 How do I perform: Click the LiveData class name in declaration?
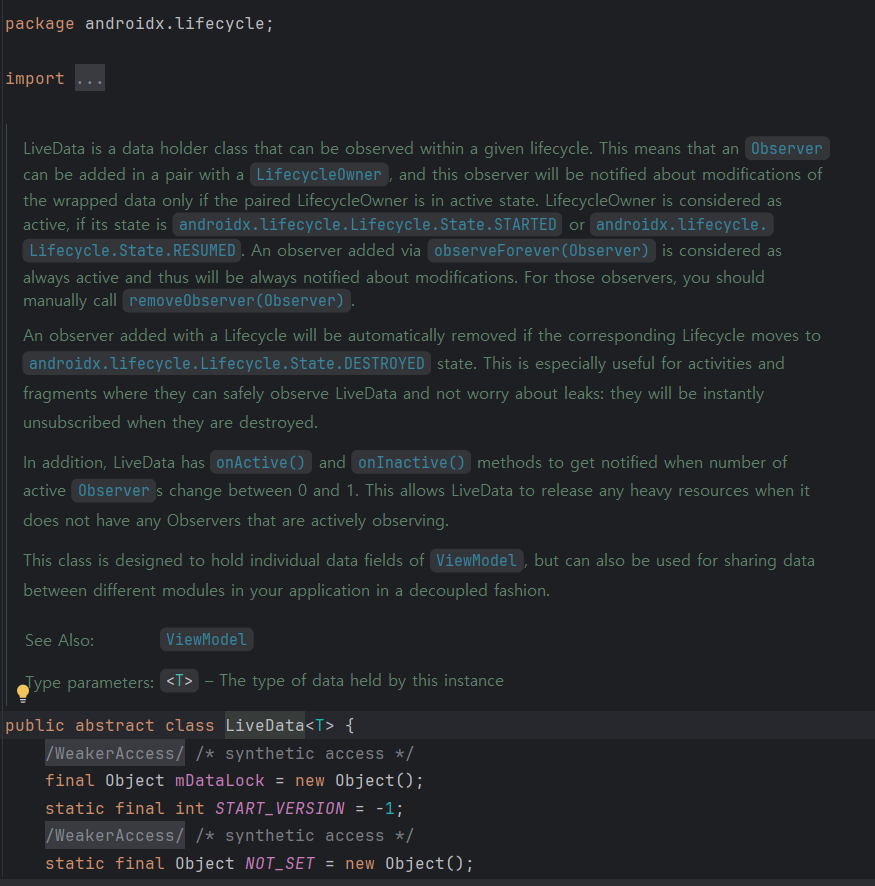pyautogui.click(x=265, y=726)
